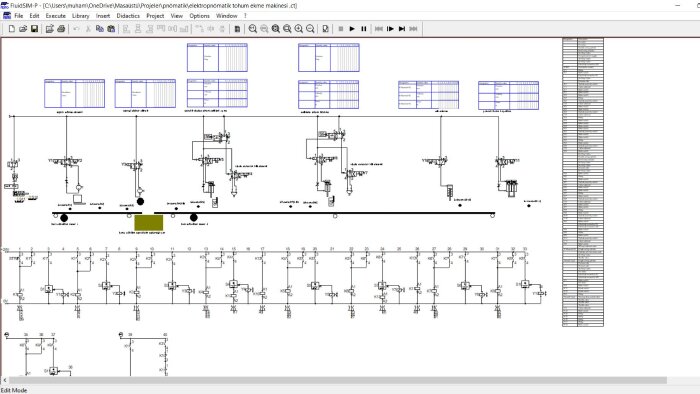Save the circuit with the floppy disk icon
Screen dimensions: 700x394
tap(34, 29)
